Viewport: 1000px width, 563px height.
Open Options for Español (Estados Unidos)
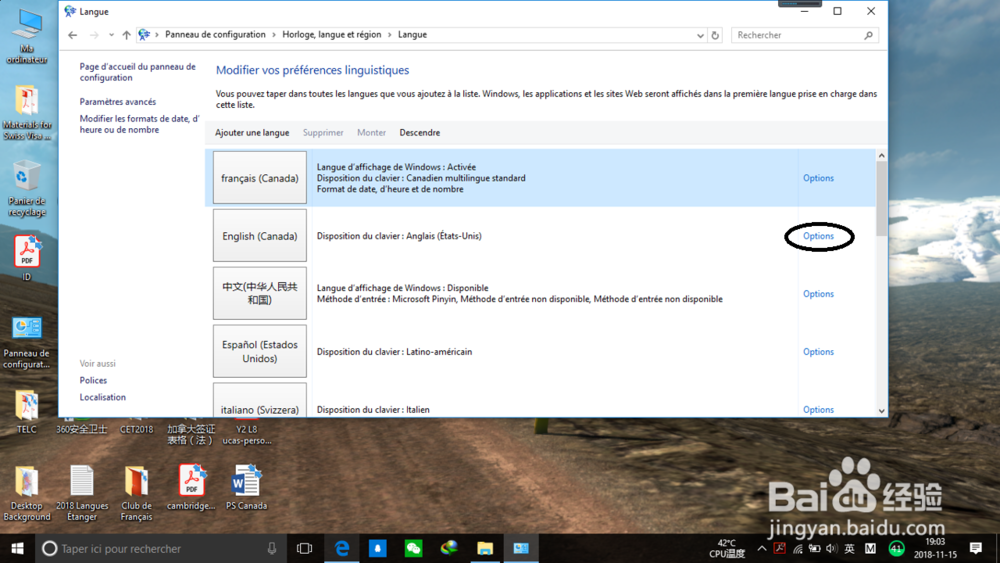pyautogui.click(x=818, y=352)
